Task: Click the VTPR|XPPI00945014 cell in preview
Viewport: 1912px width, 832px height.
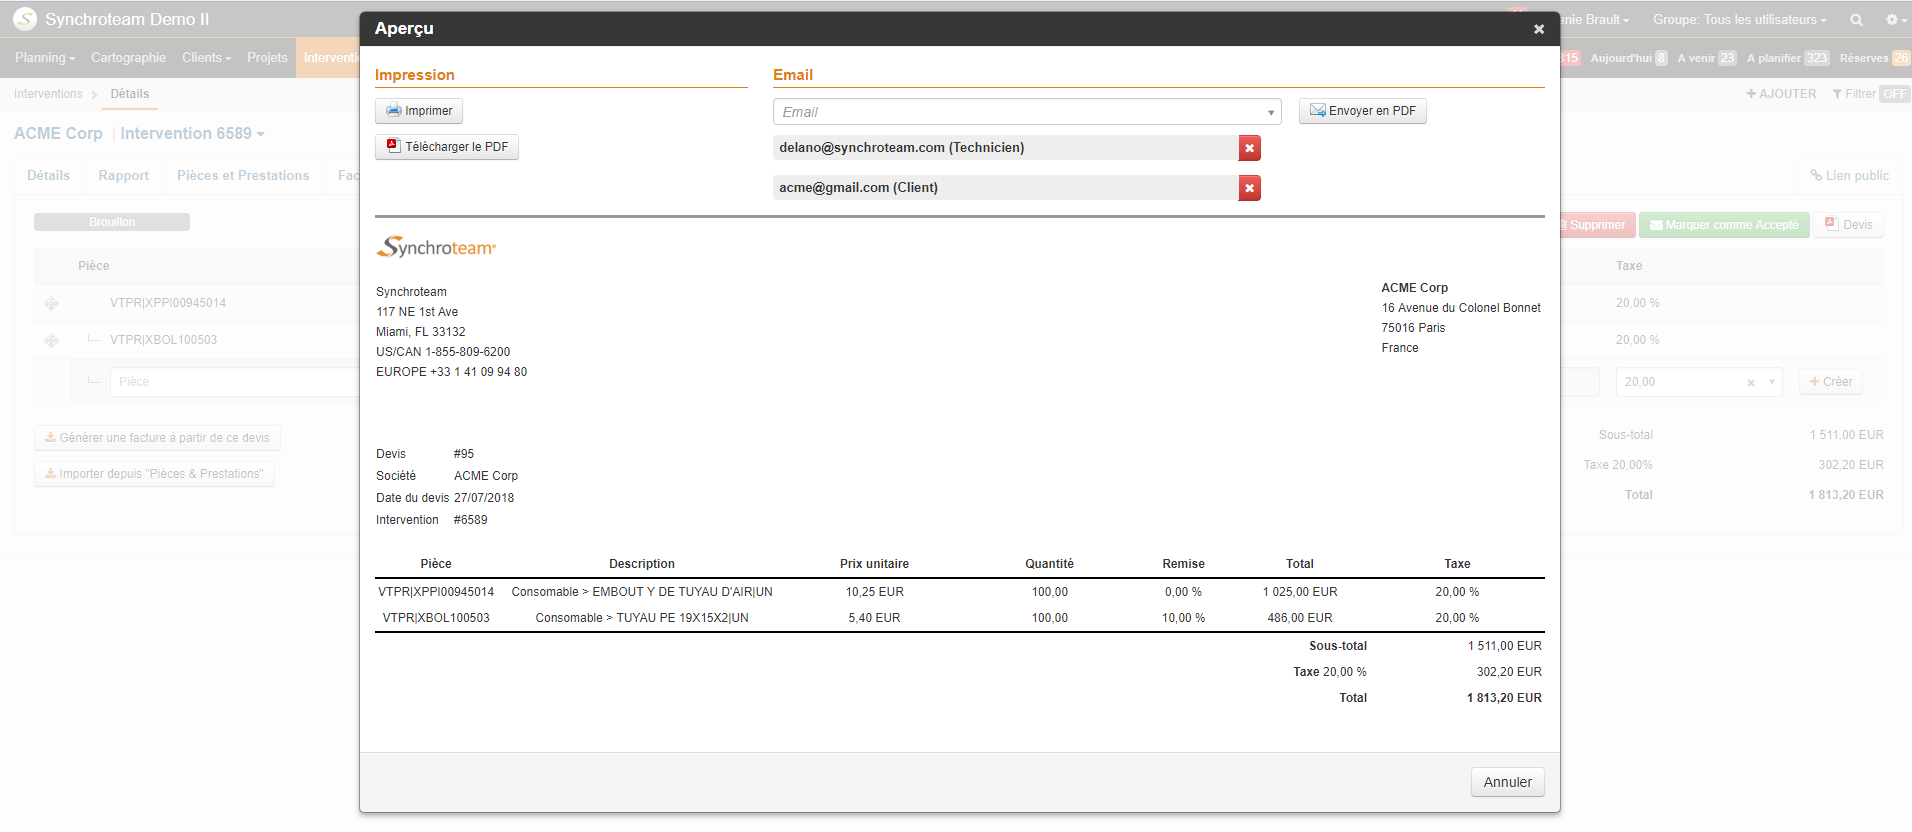Action: pyautogui.click(x=436, y=592)
